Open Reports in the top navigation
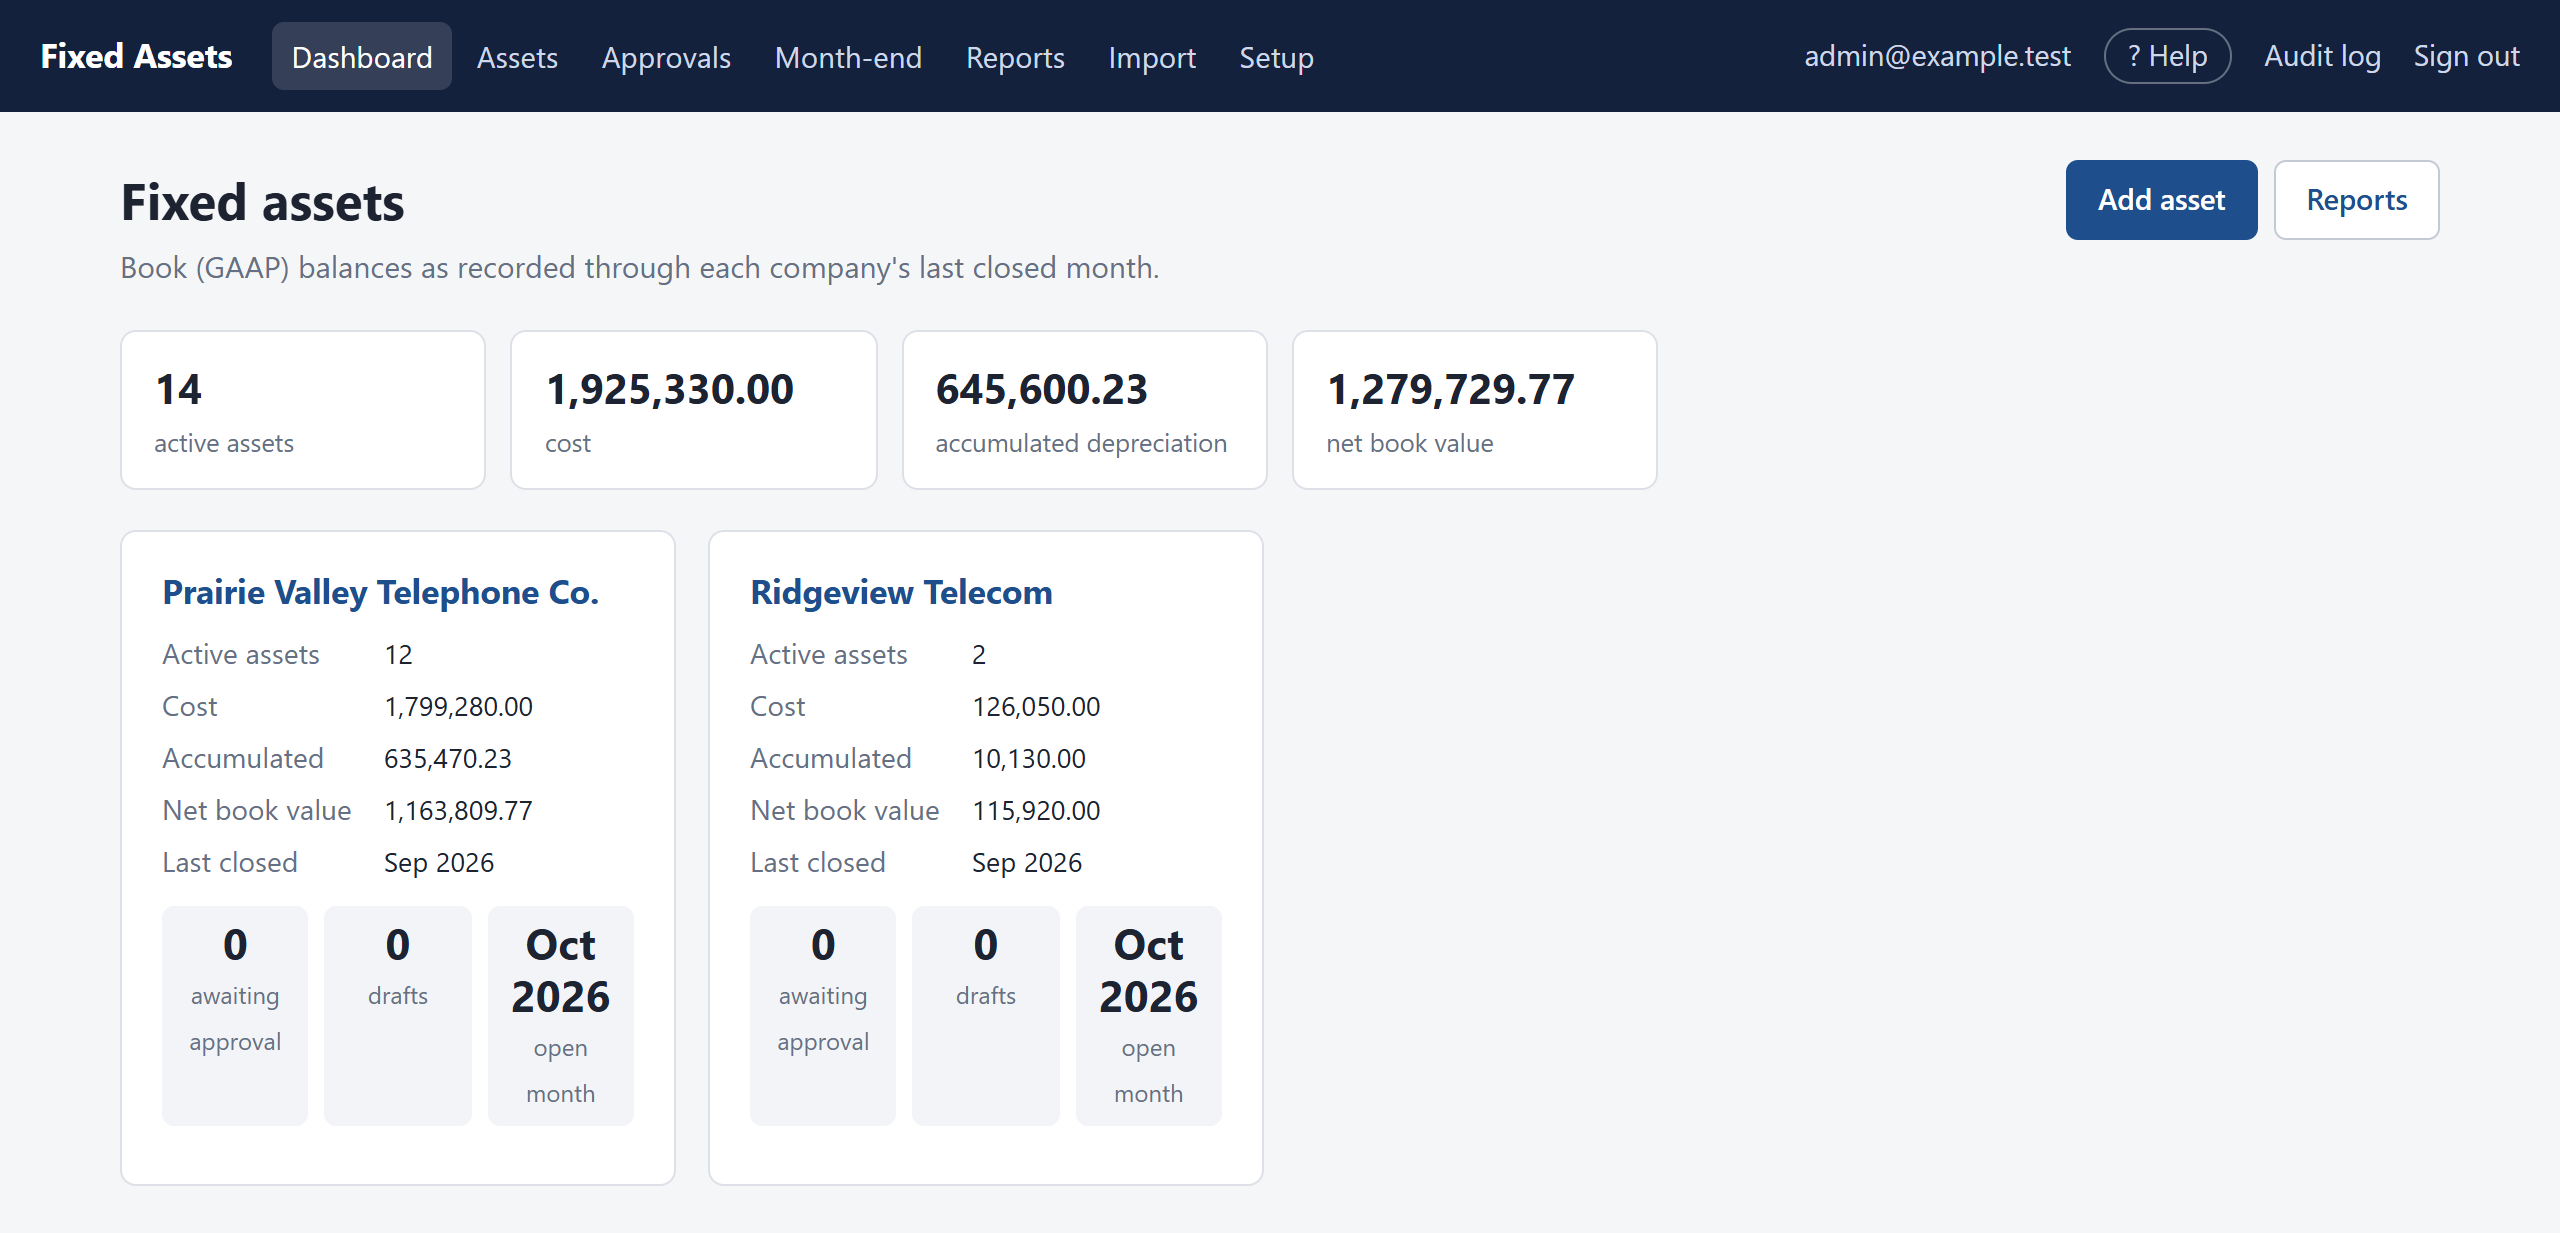 pos(1015,57)
